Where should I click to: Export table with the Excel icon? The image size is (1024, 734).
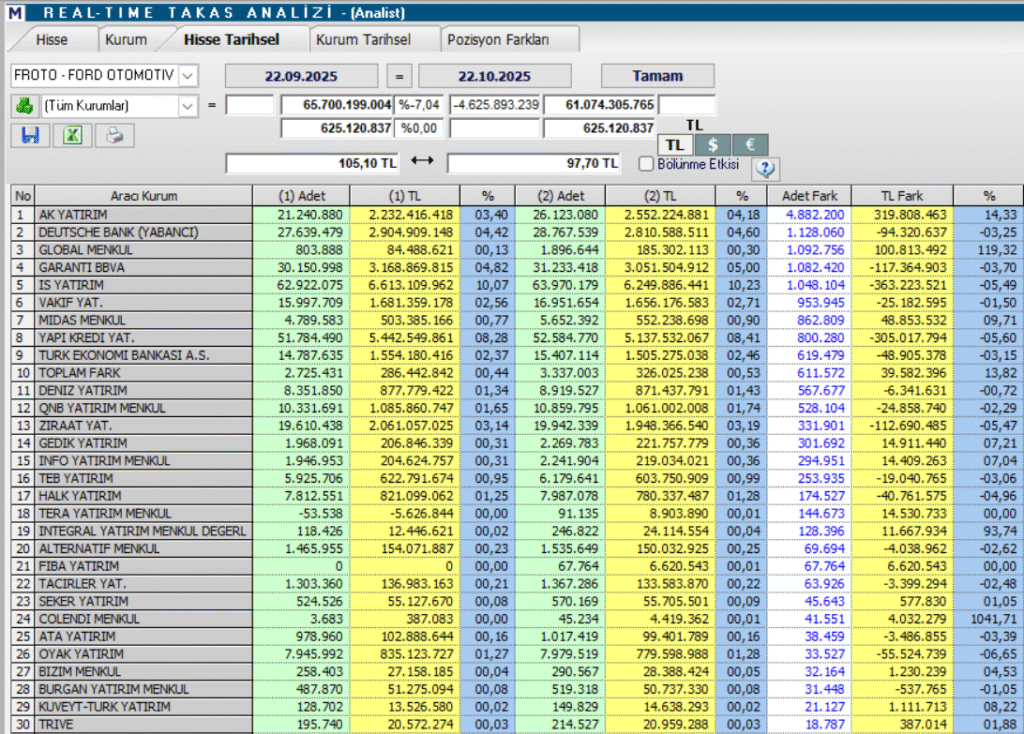pyautogui.click(x=73, y=135)
